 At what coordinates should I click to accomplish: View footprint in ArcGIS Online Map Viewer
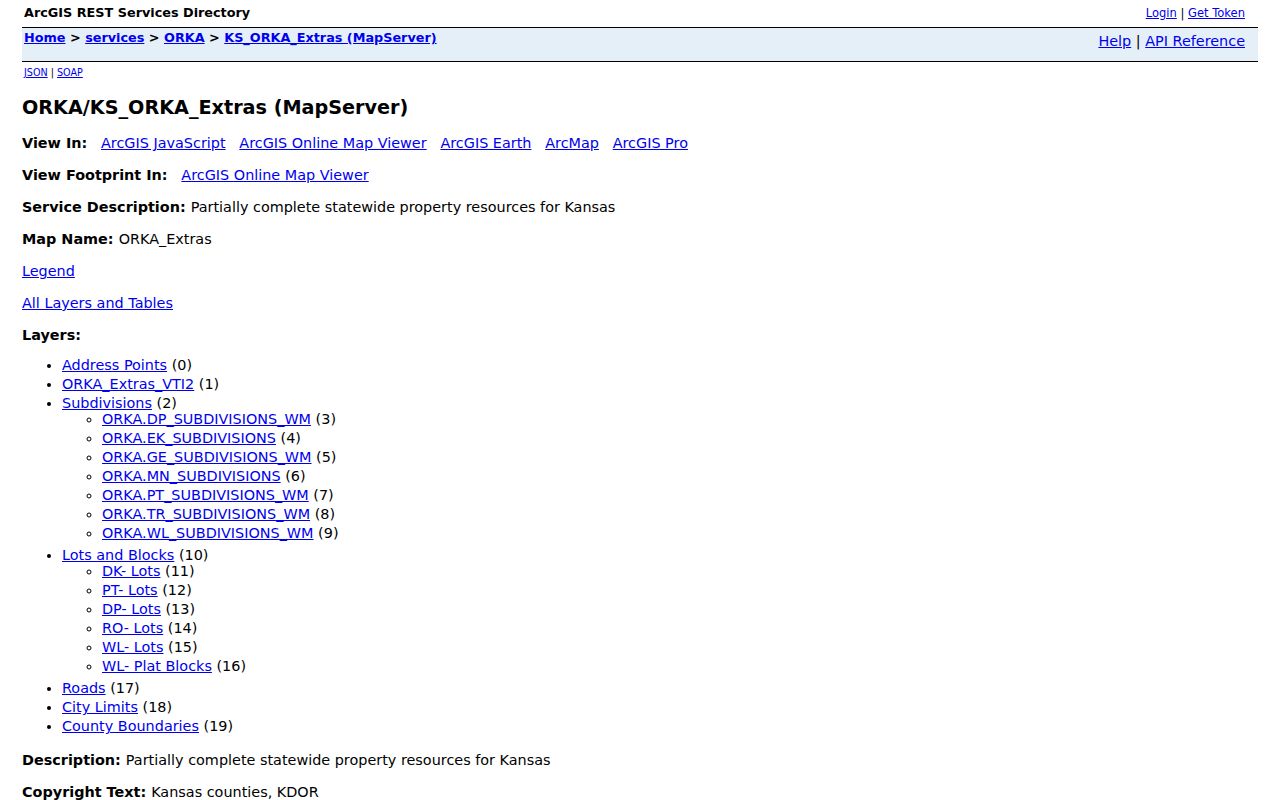pyautogui.click(x=275, y=175)
